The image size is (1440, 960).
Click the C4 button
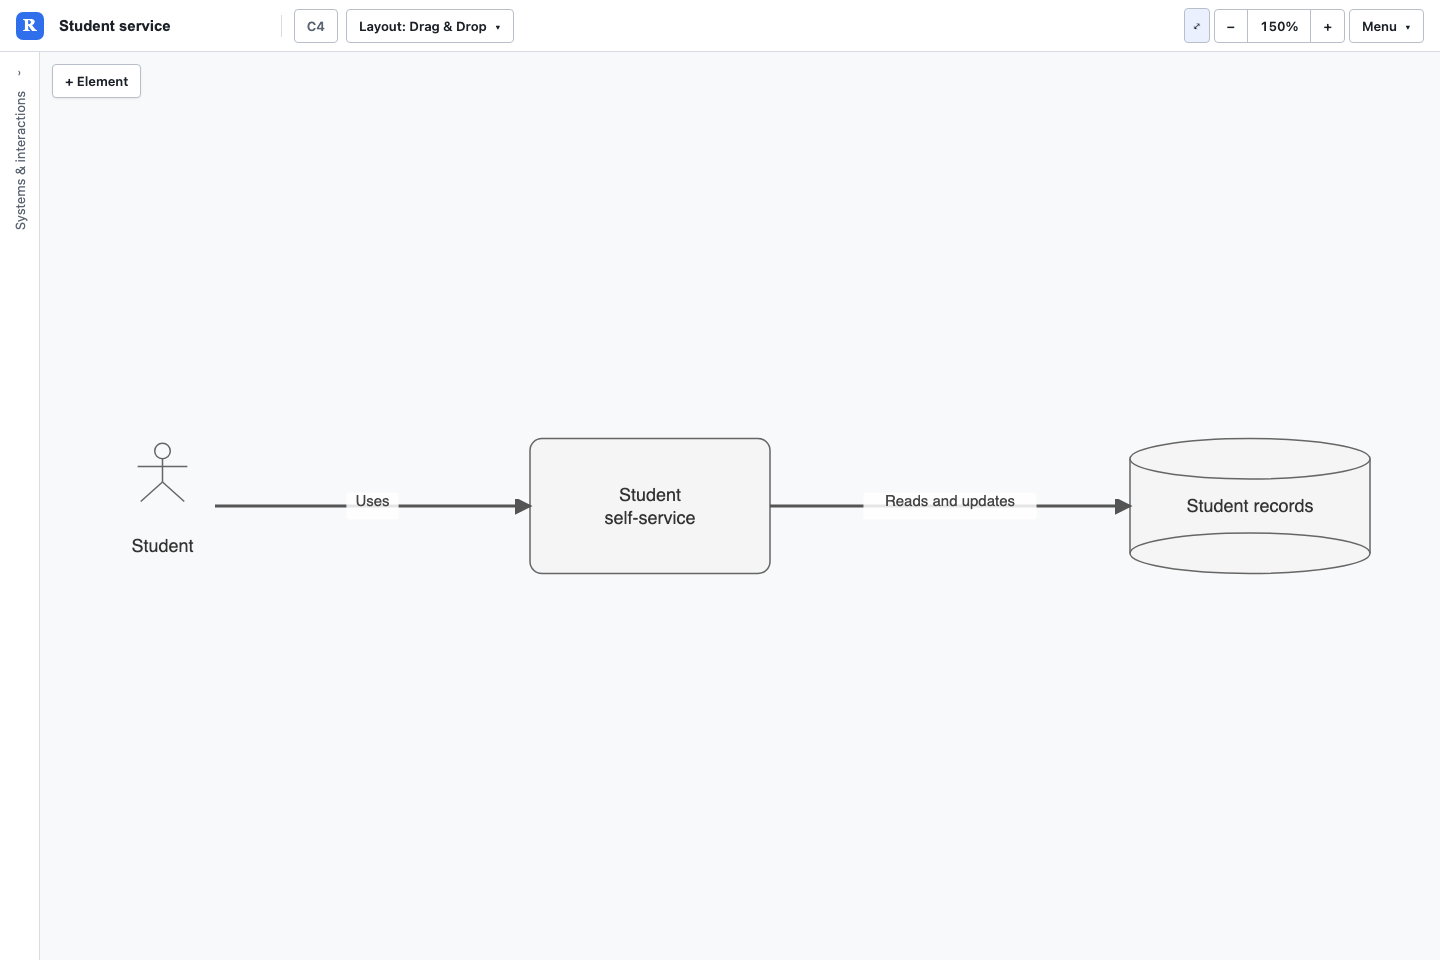coord(316,26)
